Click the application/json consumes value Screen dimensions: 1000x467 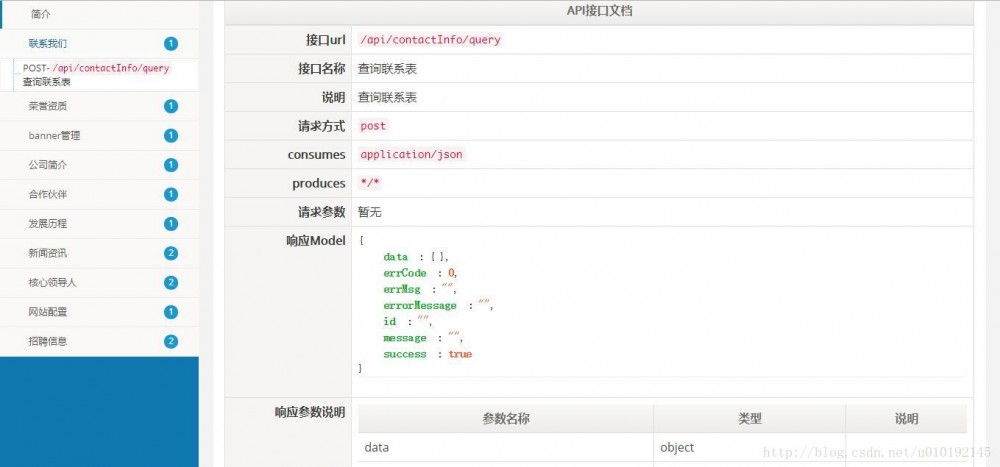pos(412,155)
